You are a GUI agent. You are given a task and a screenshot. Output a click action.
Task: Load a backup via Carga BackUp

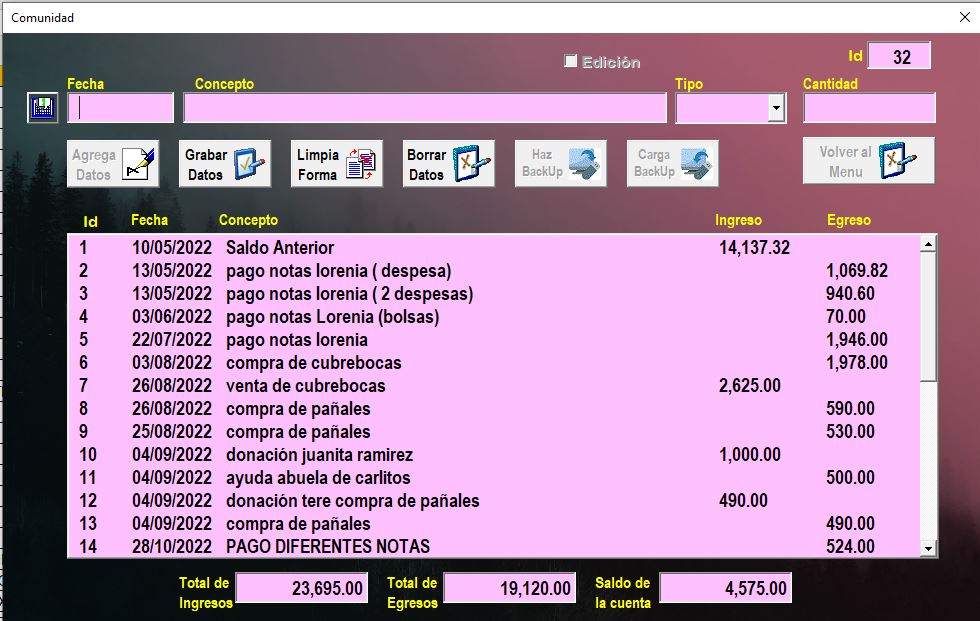tap(673, 163)
